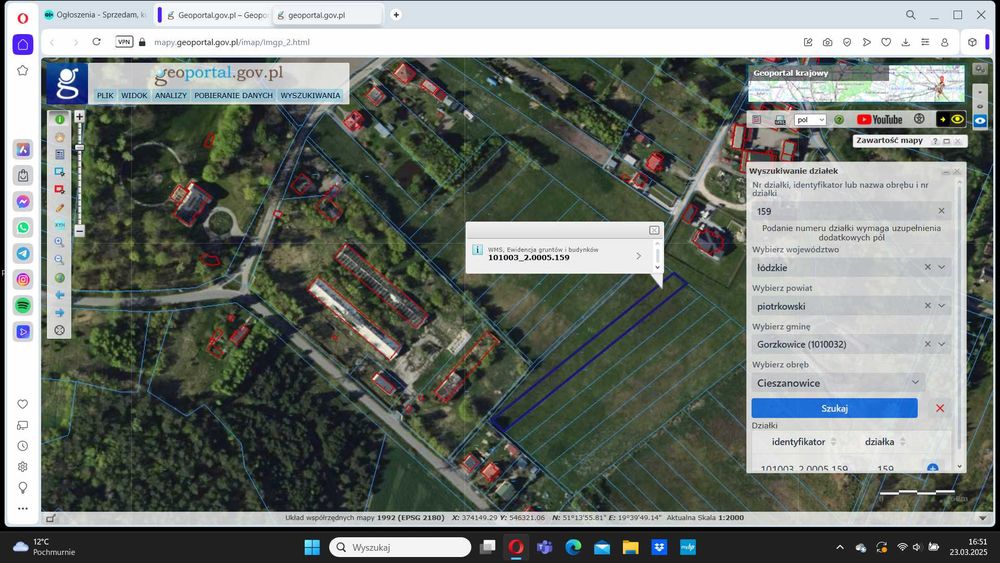
Task: Toggle high contrast yellow eye mode
Action: [951, 119]
